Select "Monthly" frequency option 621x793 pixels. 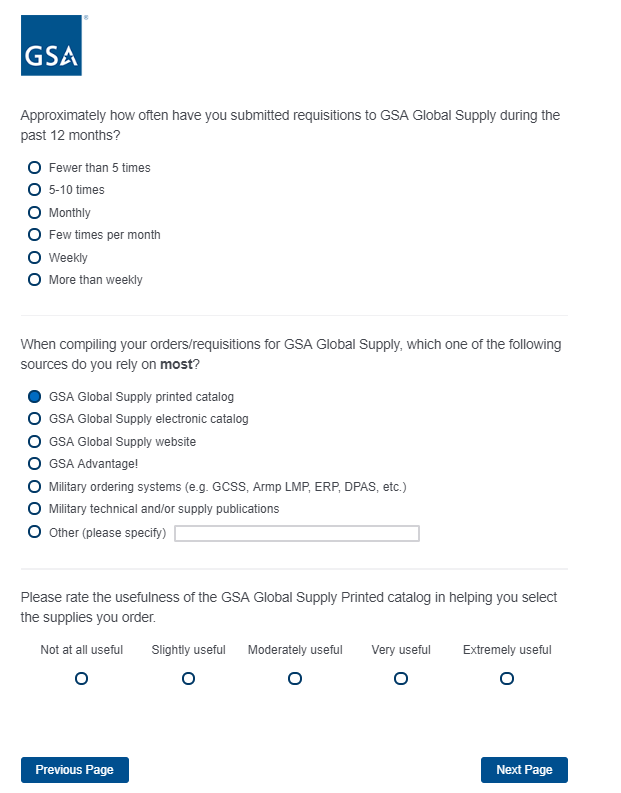pos(35,213)
